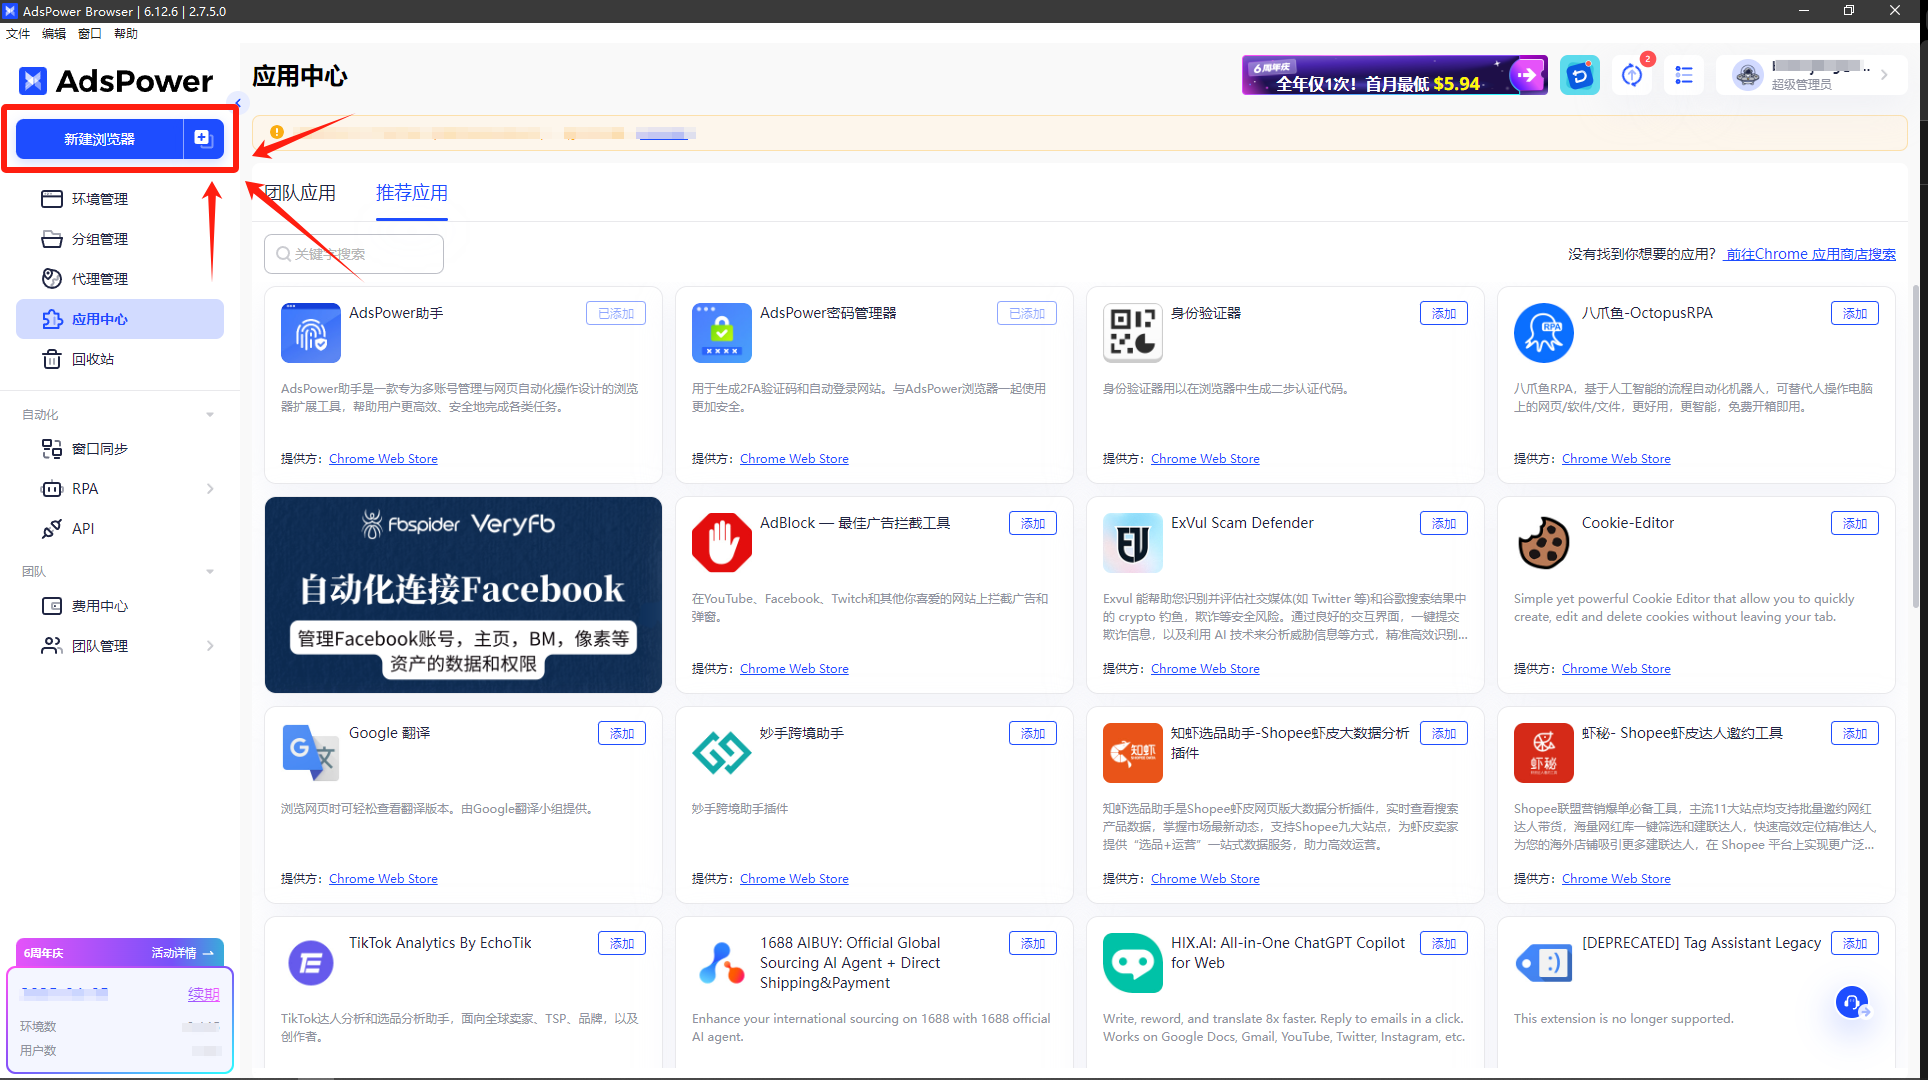Expand the RPA submenu arrow
Screen dimensions: 1928x1080
click(210, 489)
